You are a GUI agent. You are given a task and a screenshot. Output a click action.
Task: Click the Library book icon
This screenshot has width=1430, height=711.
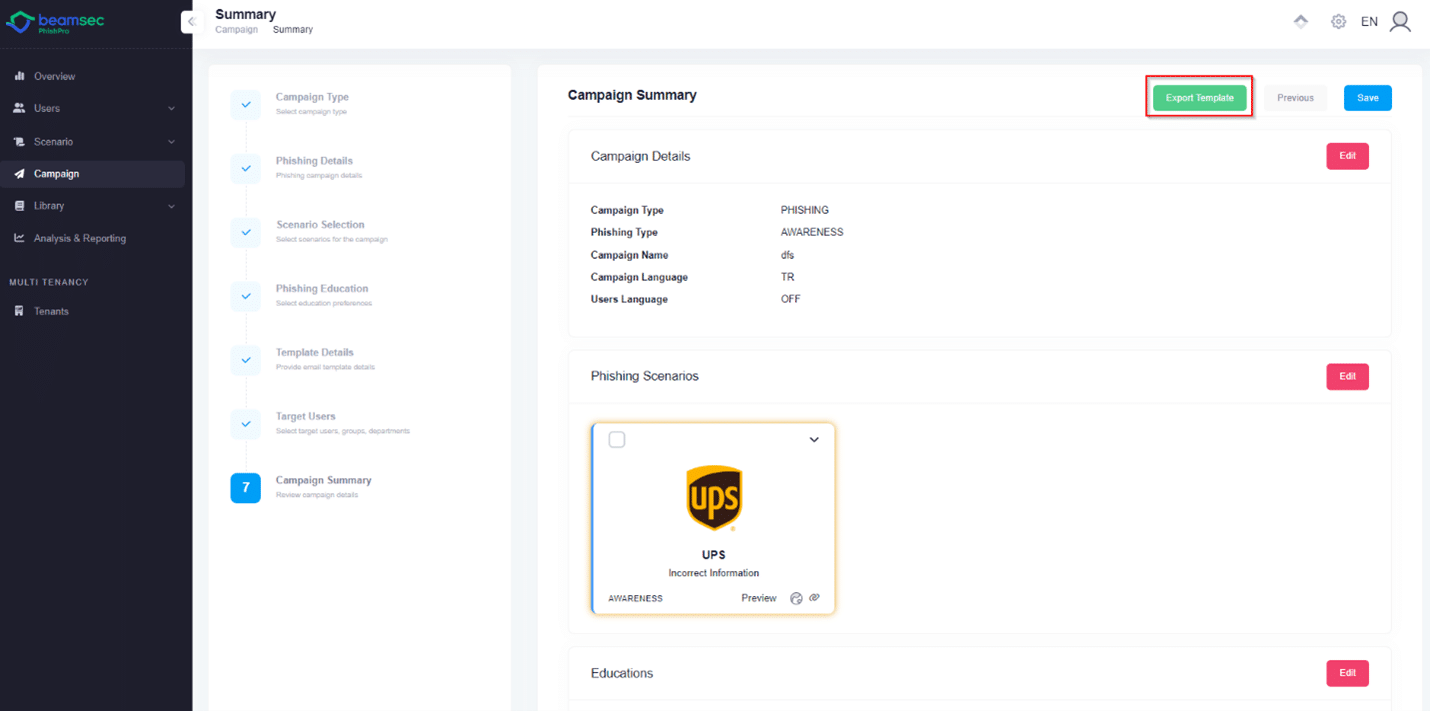[19, 206]
